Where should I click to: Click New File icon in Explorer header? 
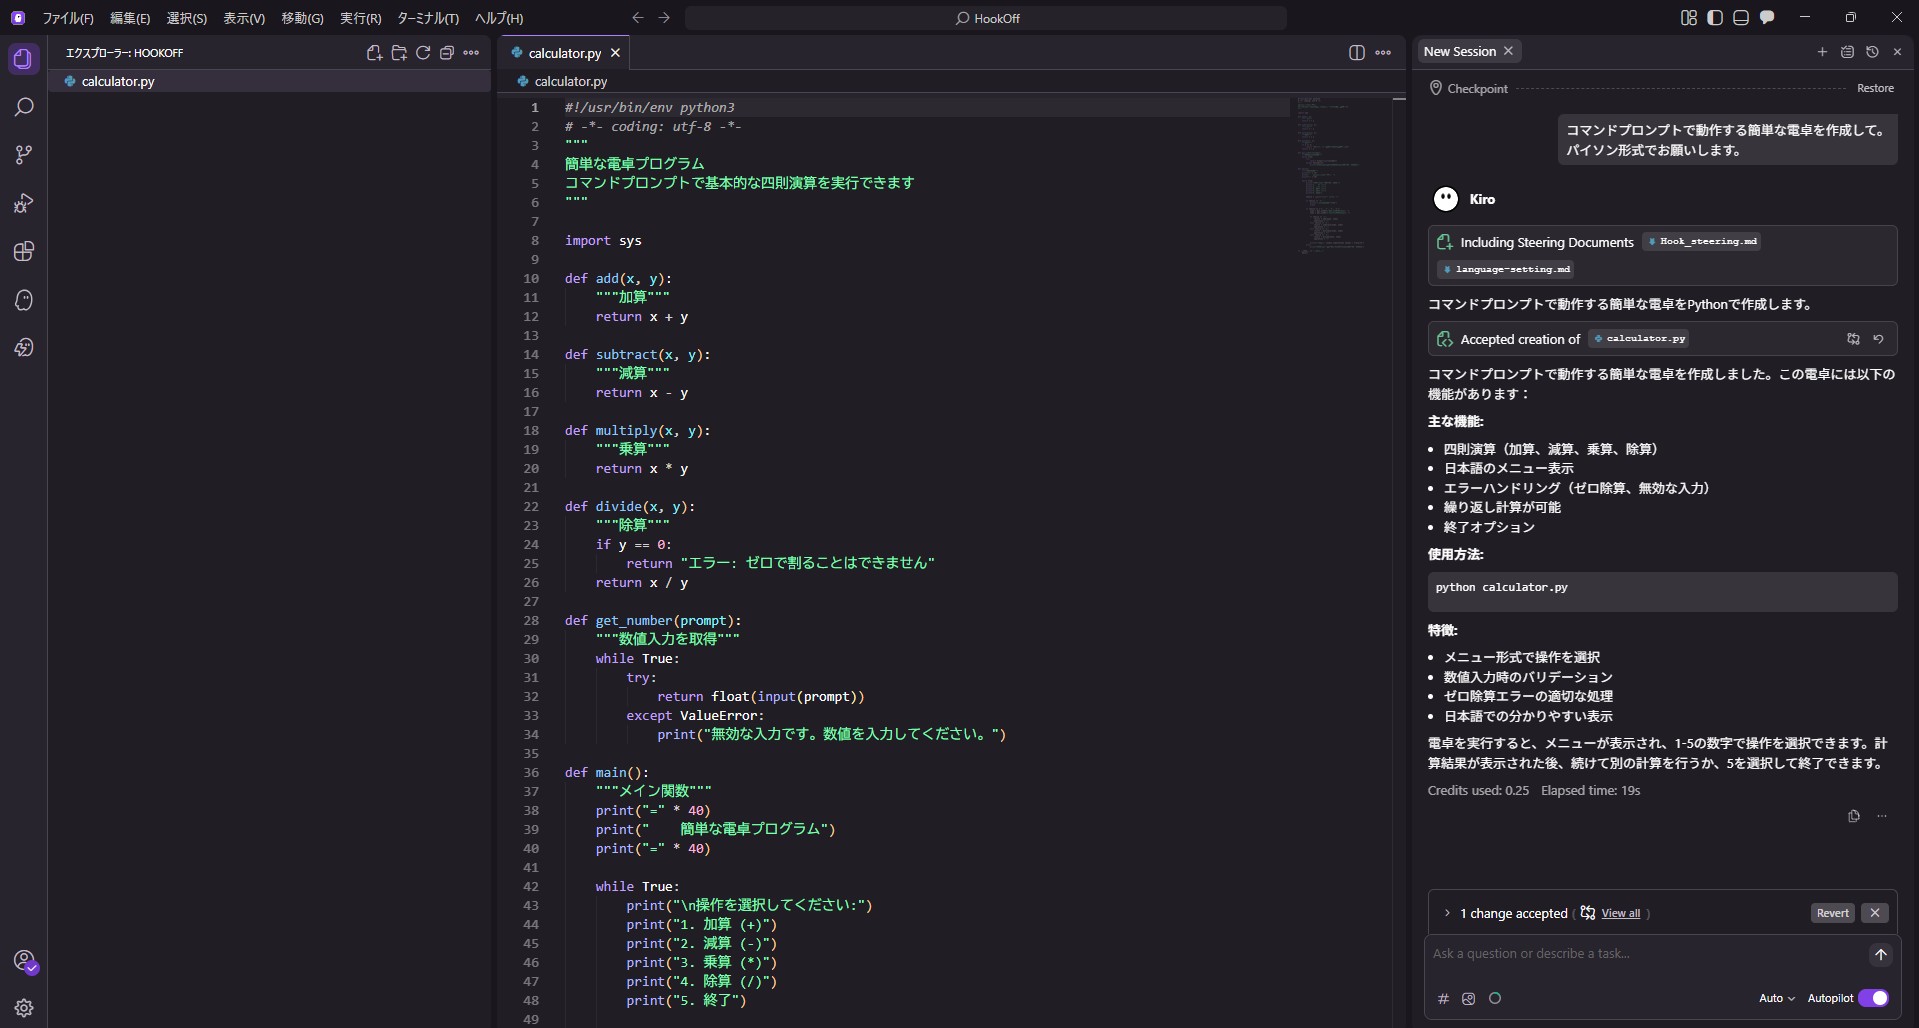(374, 53)
